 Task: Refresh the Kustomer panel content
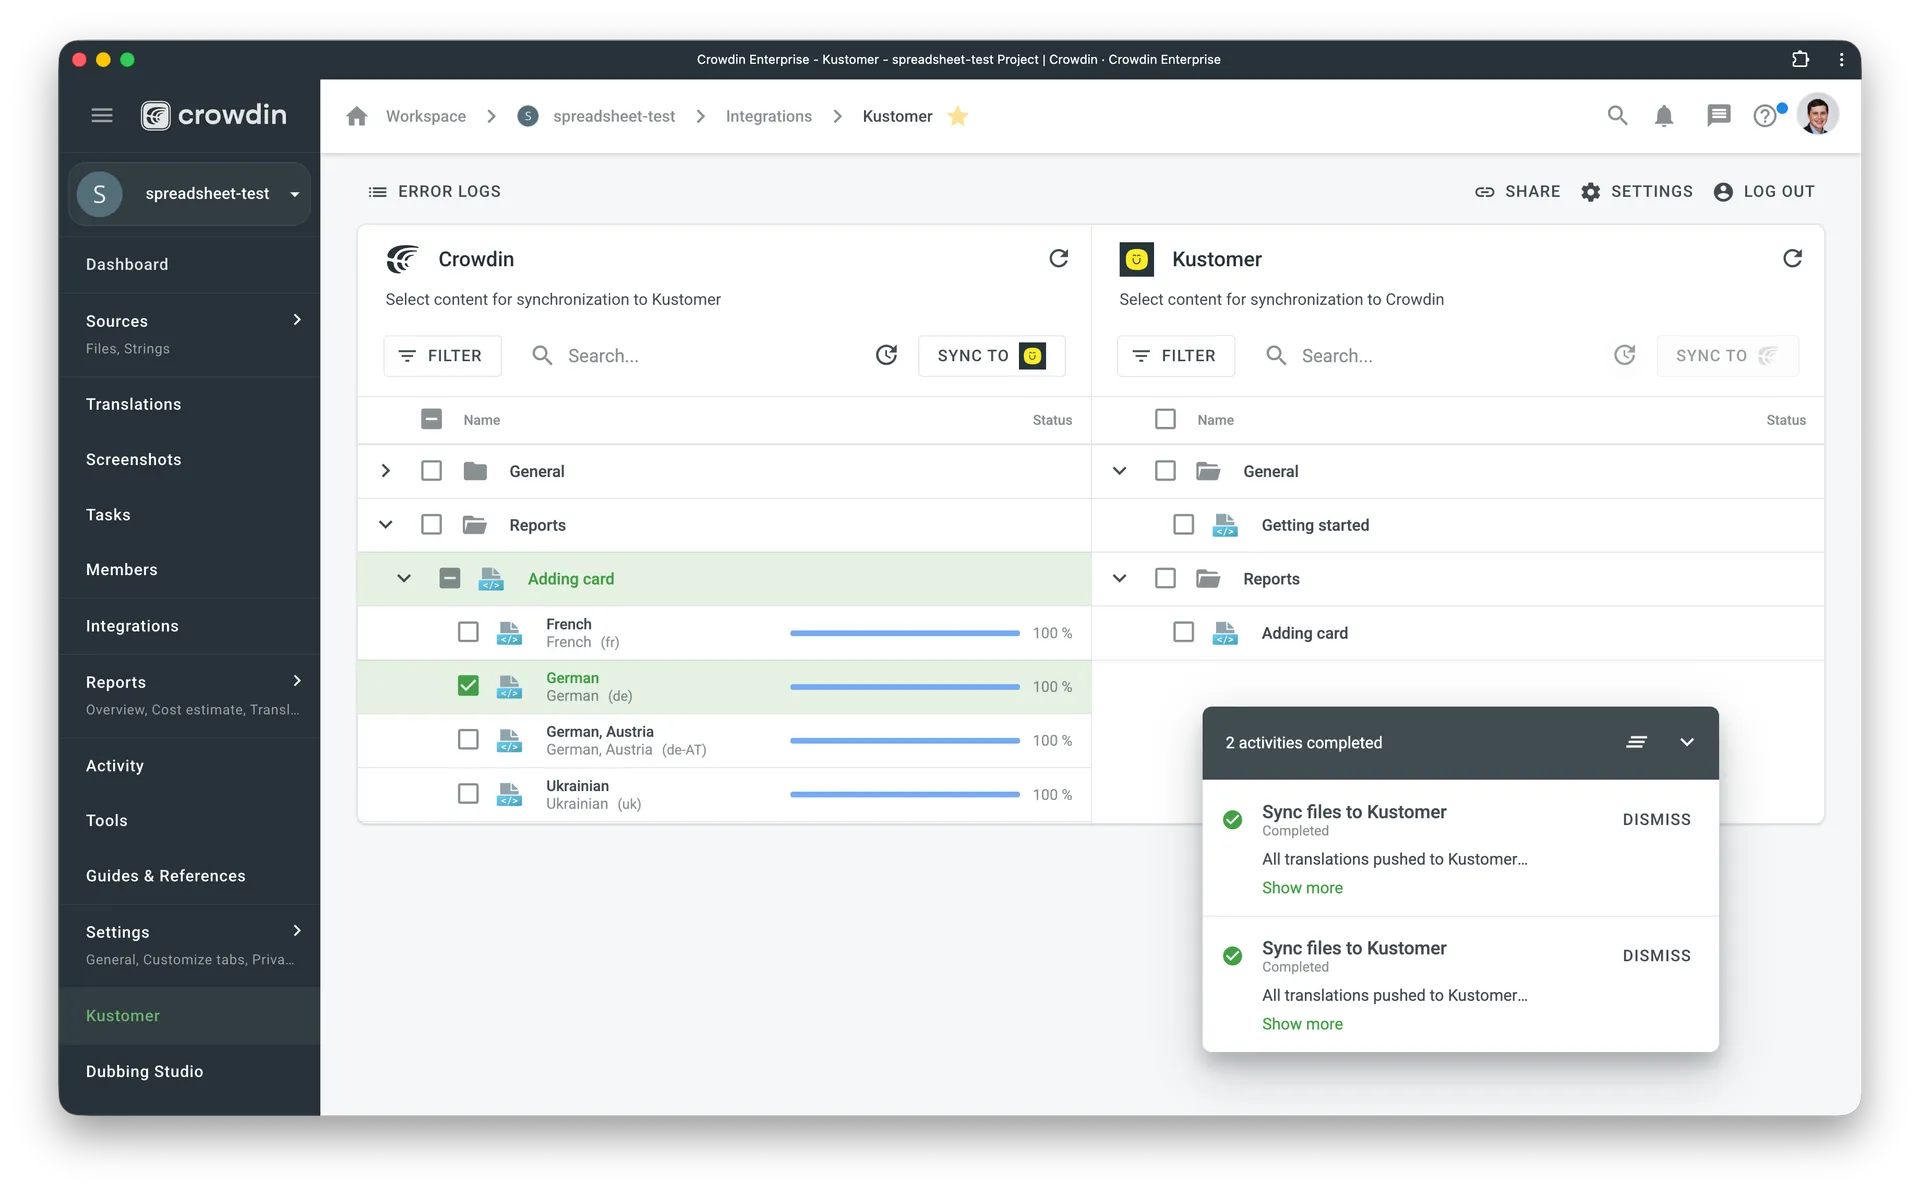coord(1792,259)
